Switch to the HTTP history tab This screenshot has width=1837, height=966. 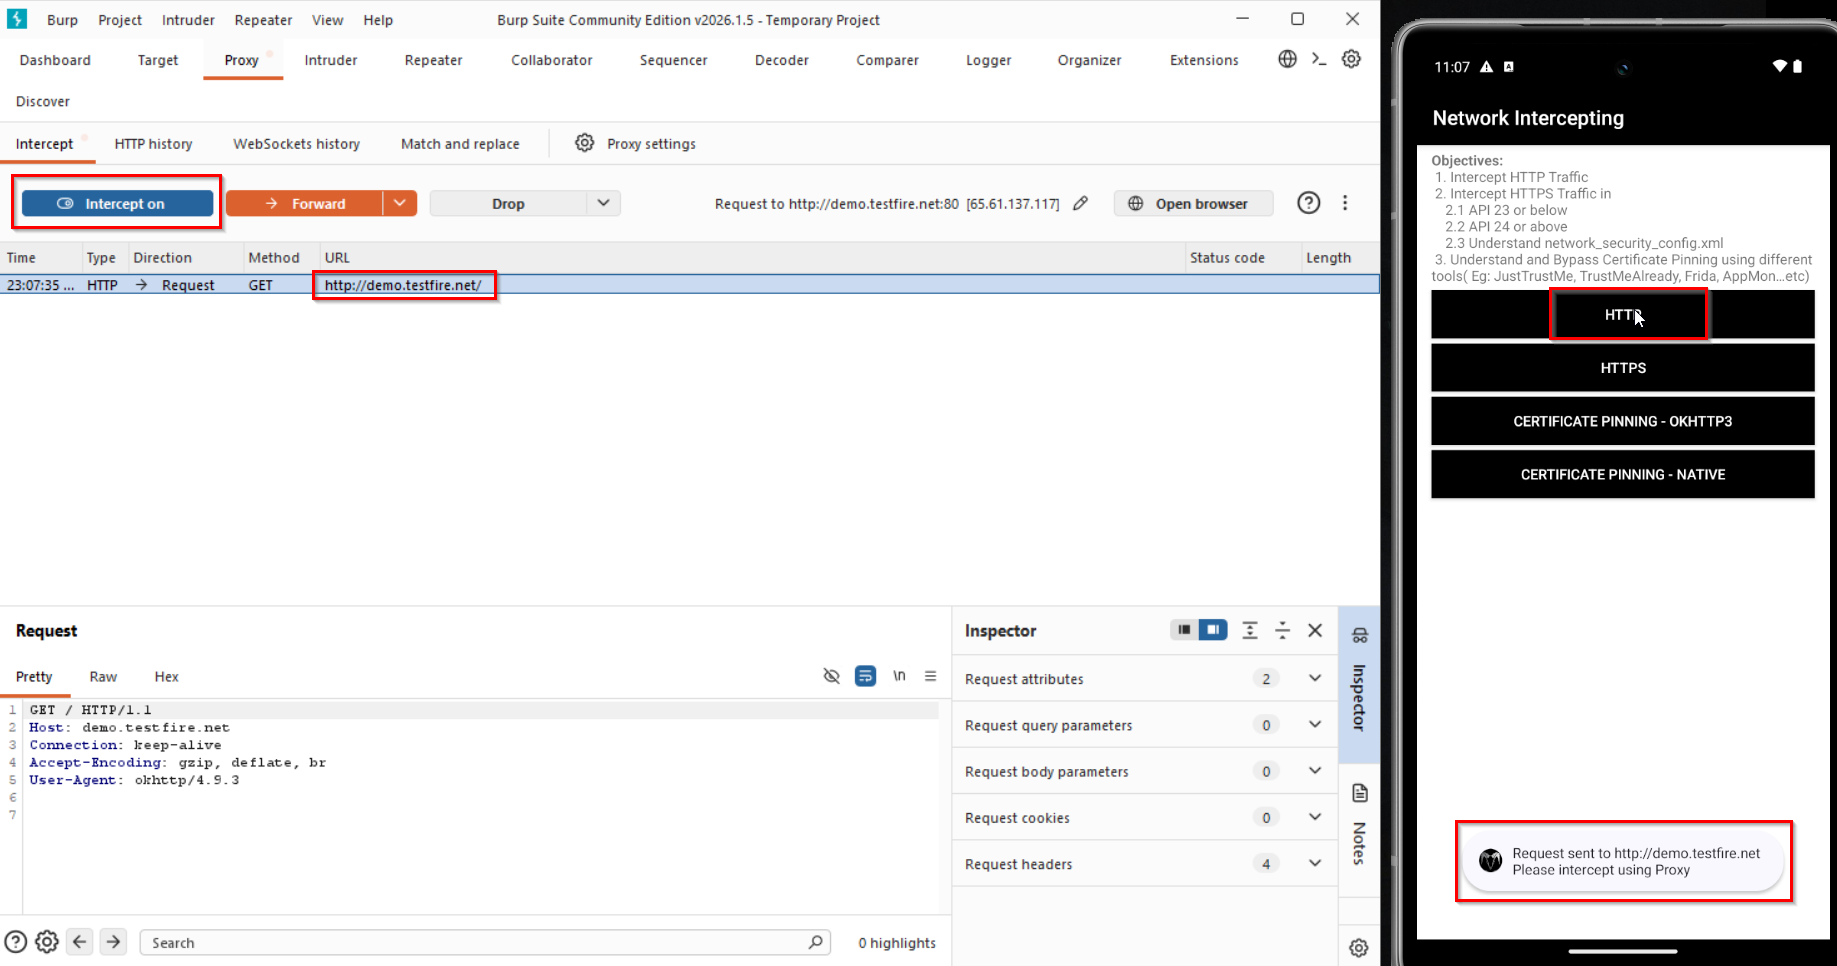153,143
